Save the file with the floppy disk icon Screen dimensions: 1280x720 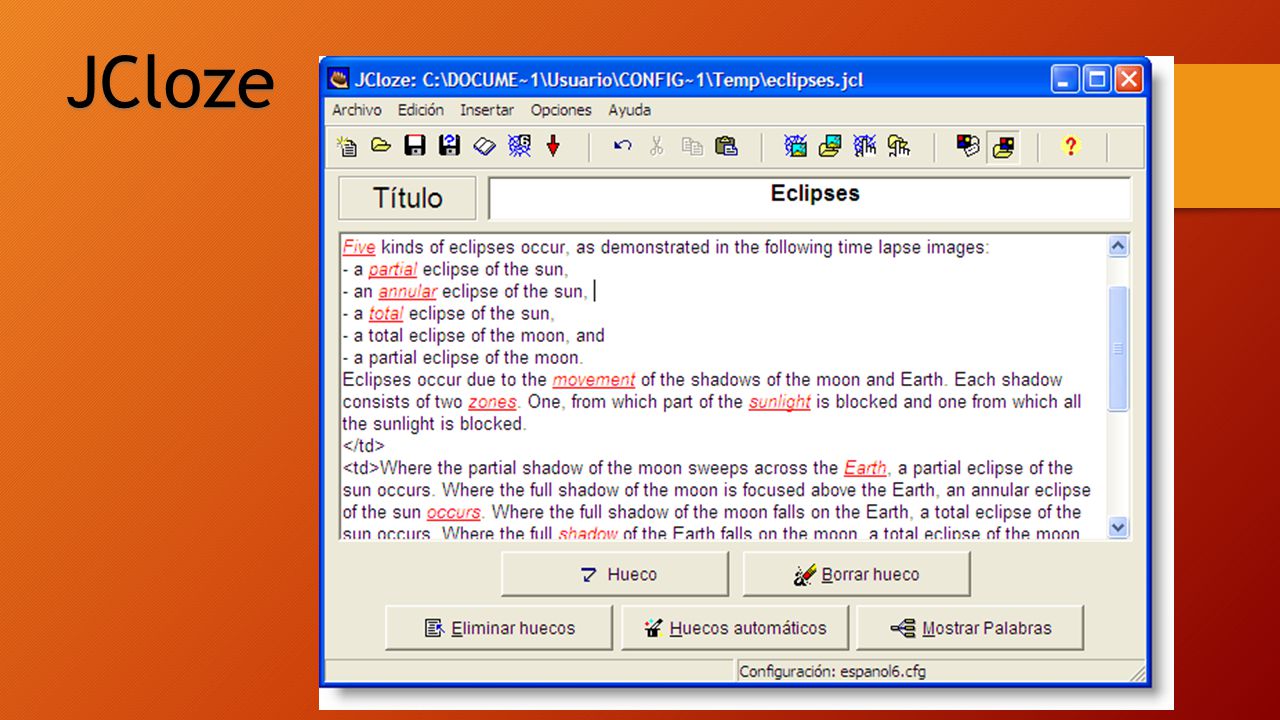click(415, 147)
